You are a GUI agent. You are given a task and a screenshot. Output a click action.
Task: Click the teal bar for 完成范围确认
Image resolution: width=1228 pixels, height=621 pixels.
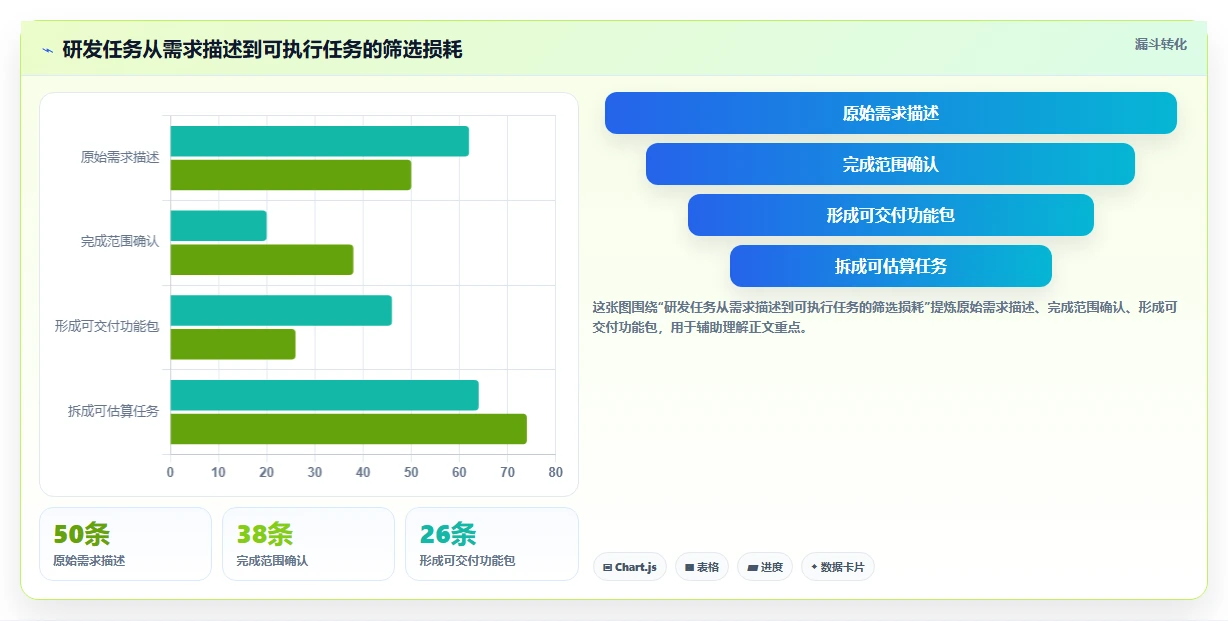point(218,226)
